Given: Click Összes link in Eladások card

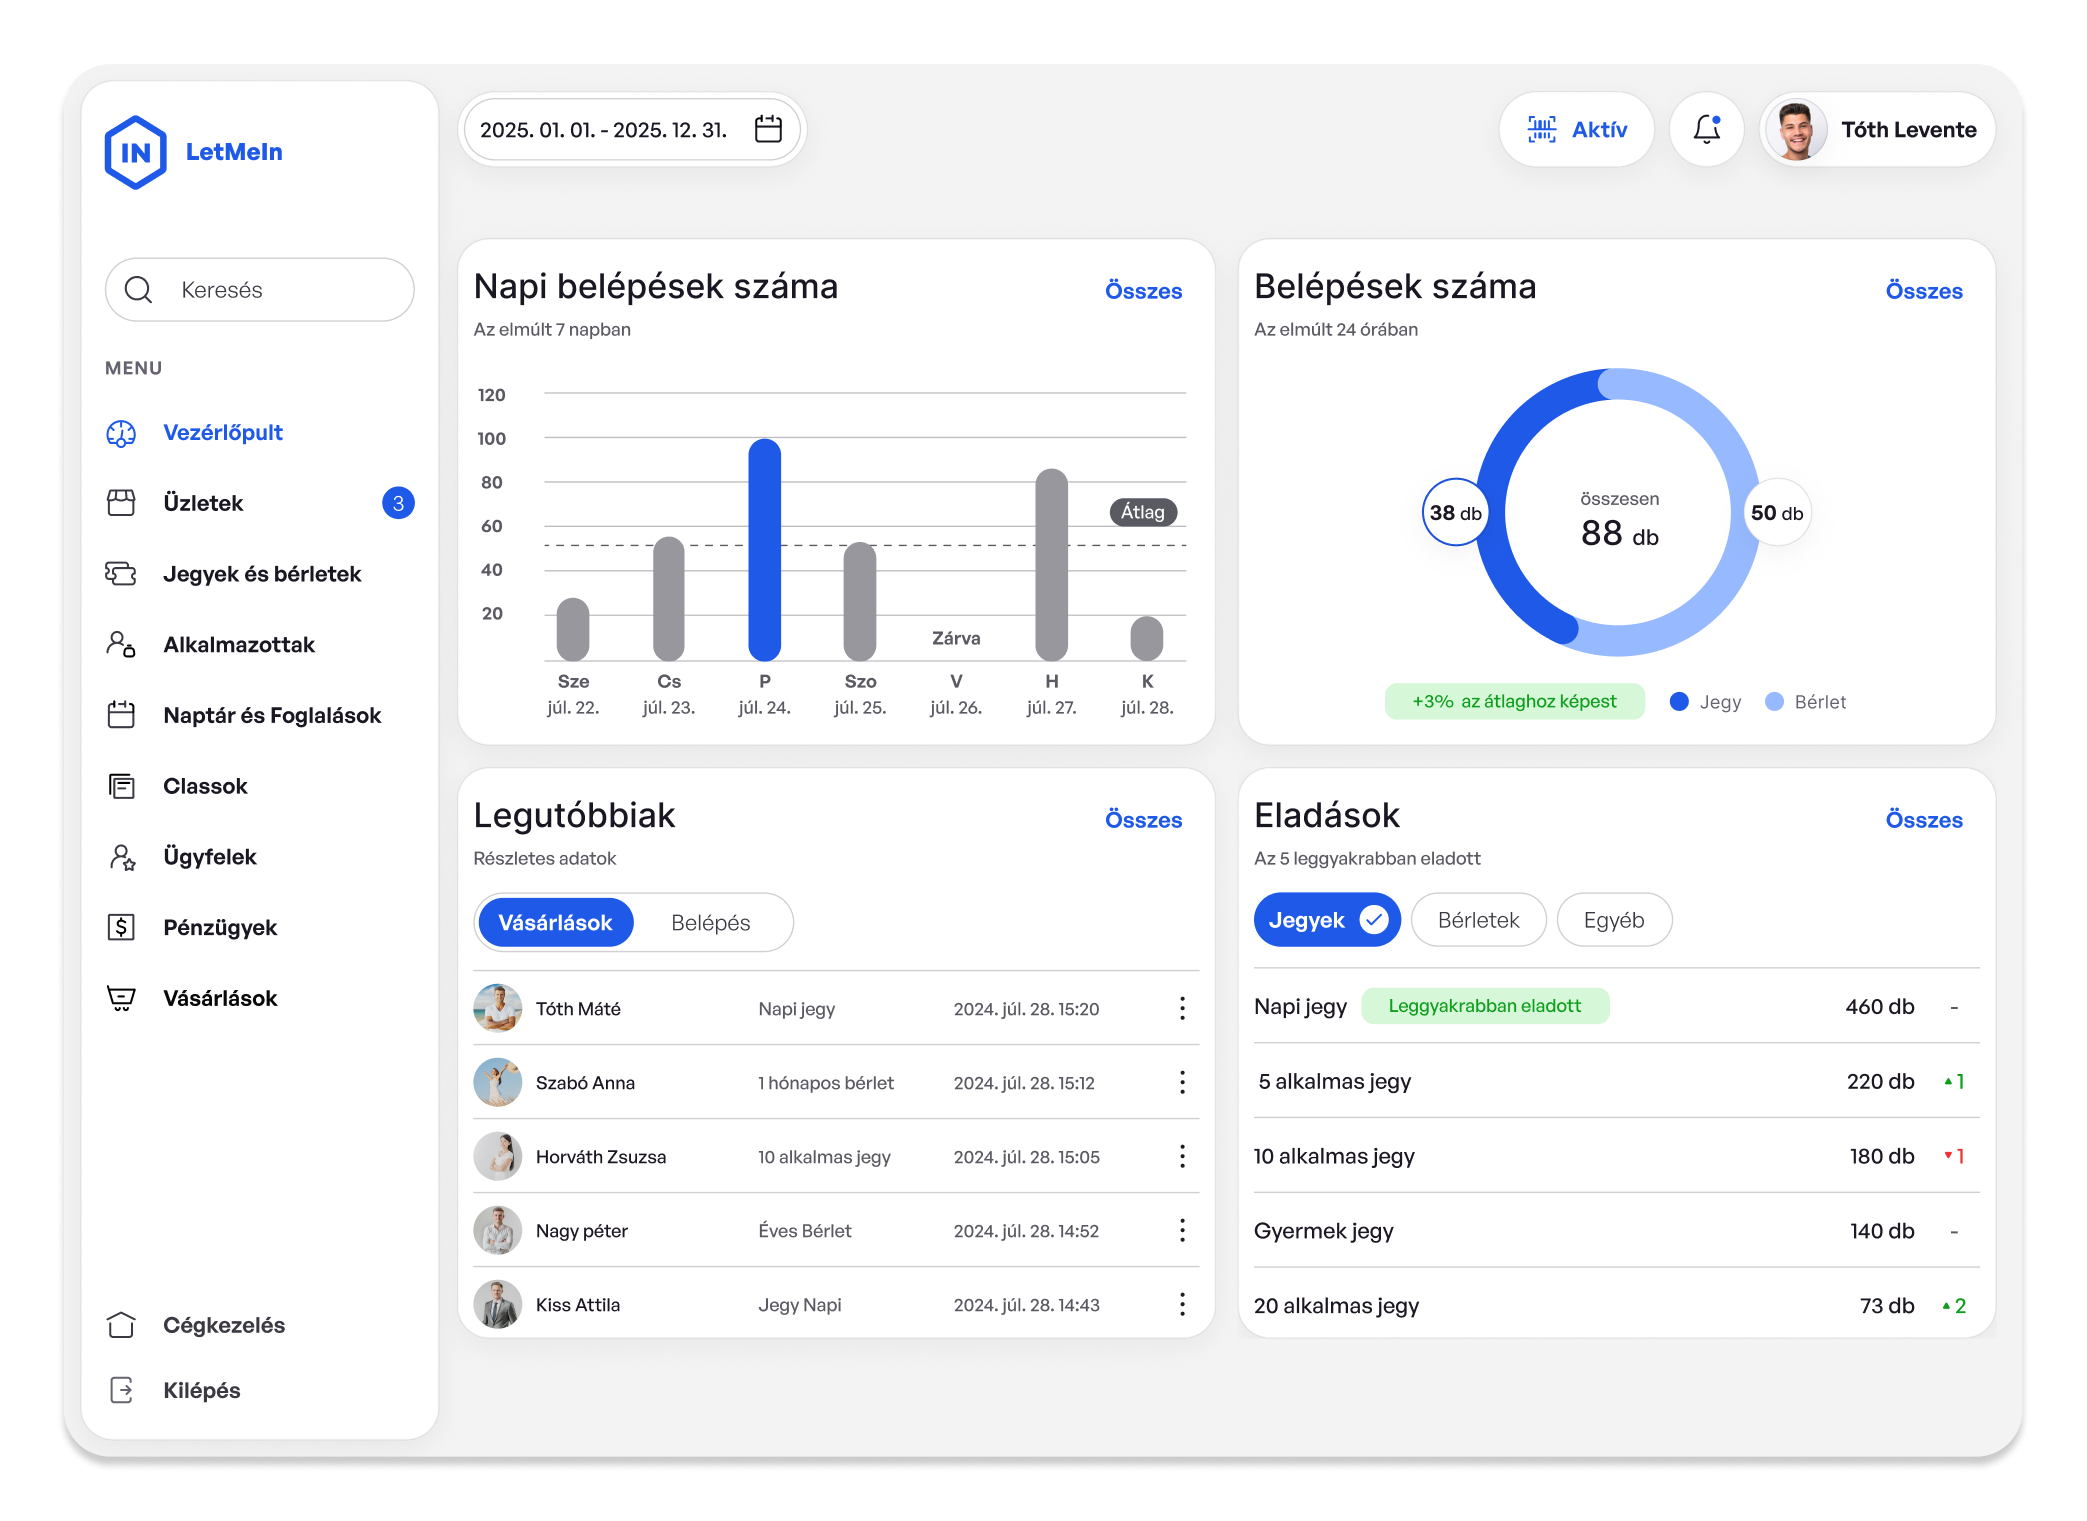Looking at the screenshot, I should (x=1923, y=820).
